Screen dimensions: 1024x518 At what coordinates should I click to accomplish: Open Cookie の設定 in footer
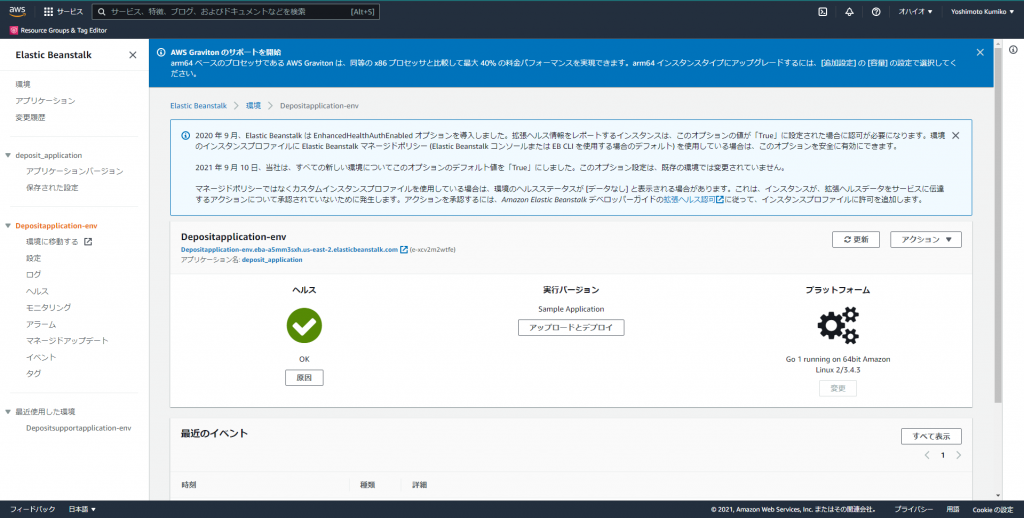tap(993, 509)
